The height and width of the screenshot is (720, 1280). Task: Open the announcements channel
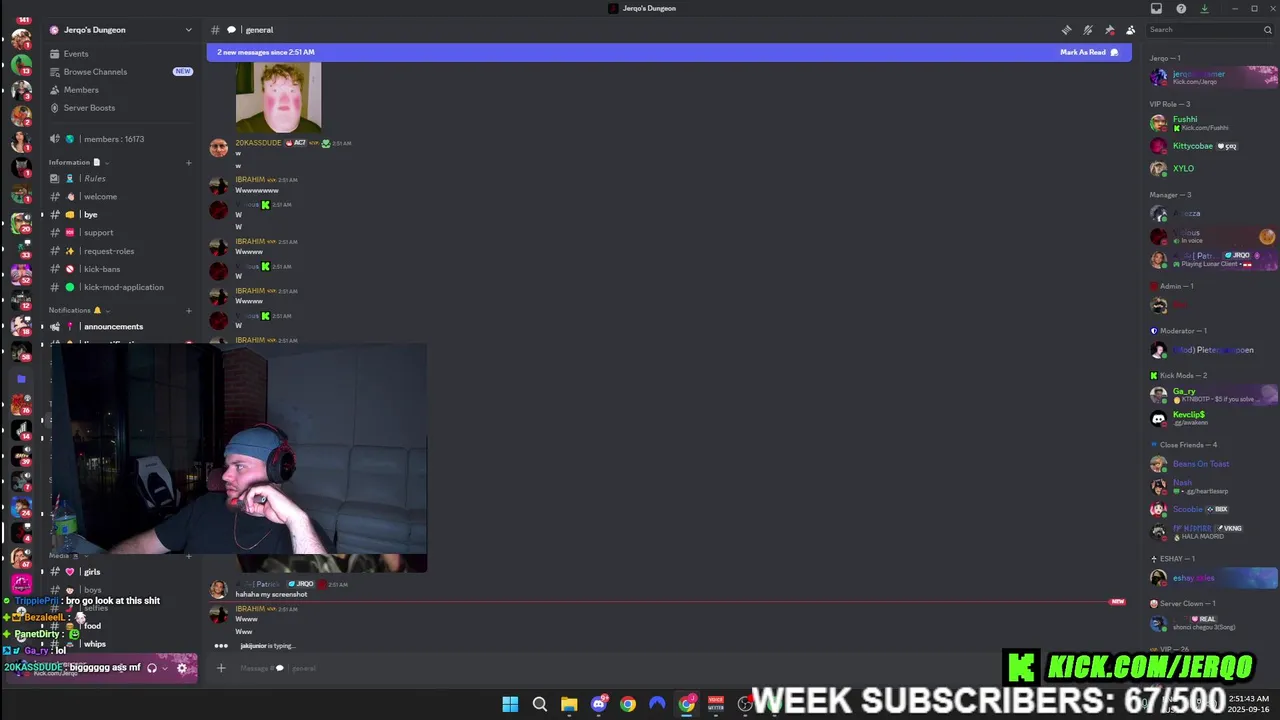(121, 326)
